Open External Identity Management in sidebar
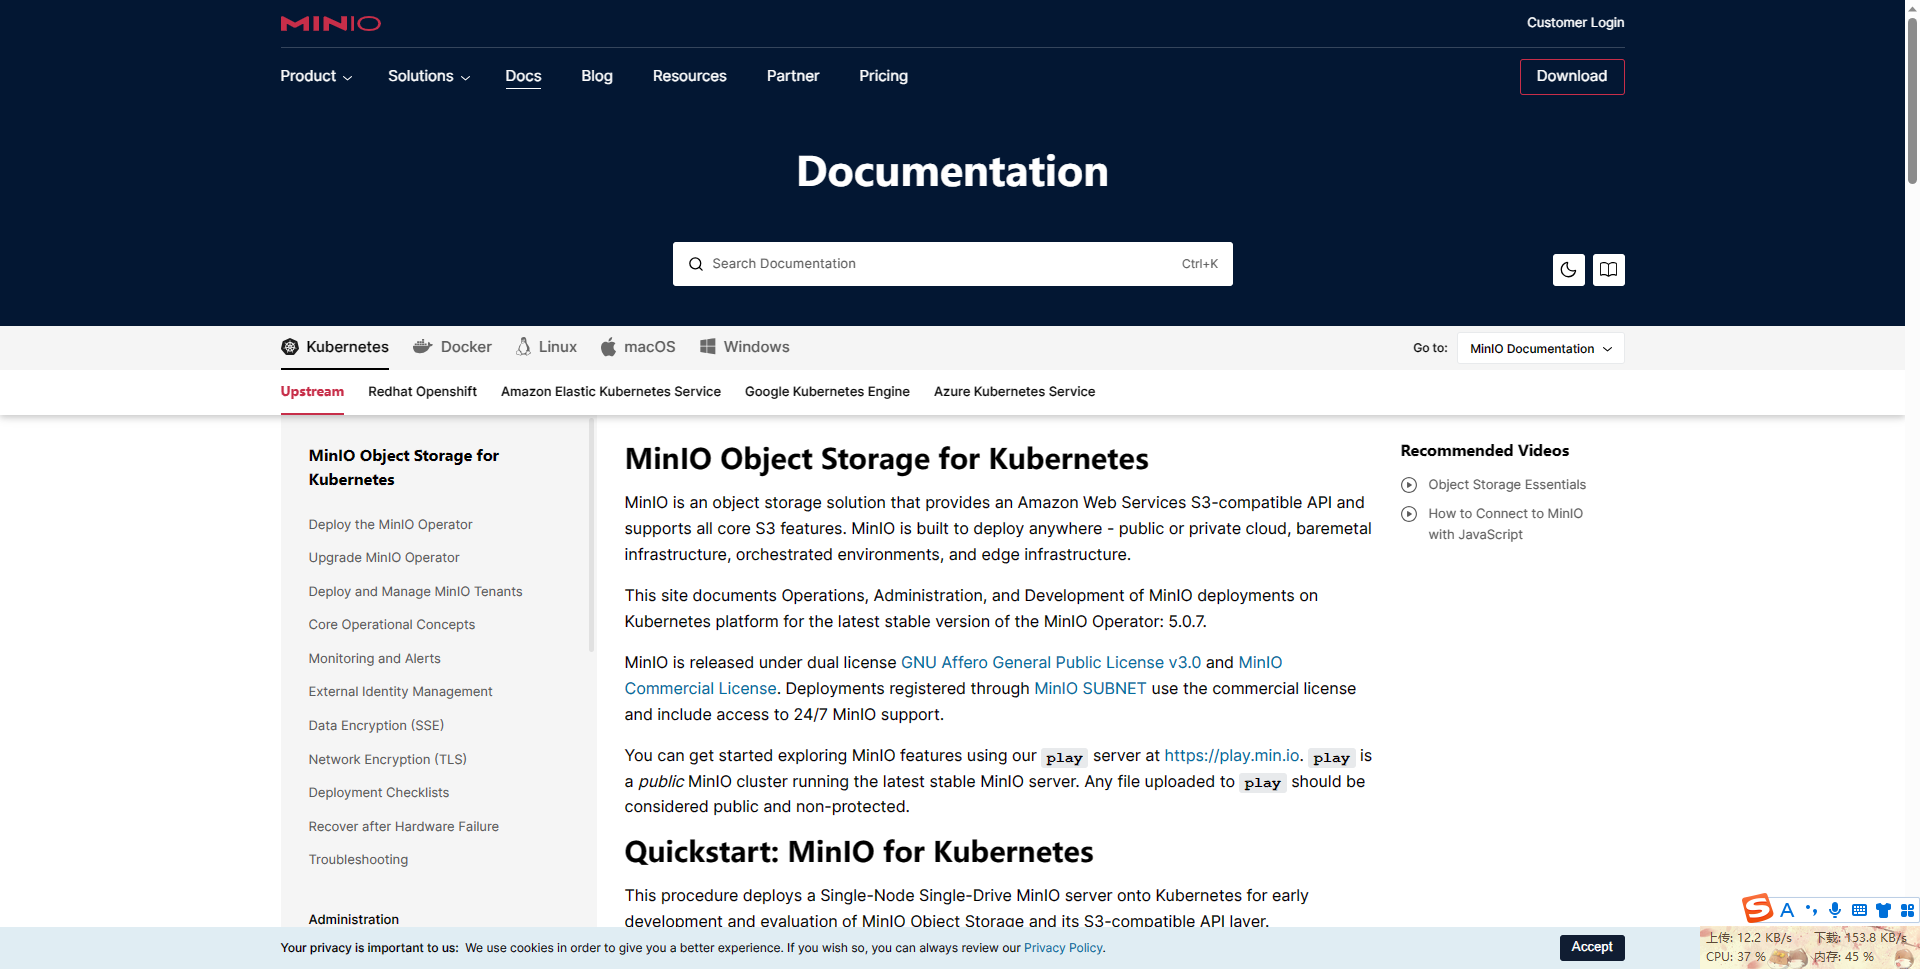The width and height of the screenshot is (1920, 969). point(400,692)
